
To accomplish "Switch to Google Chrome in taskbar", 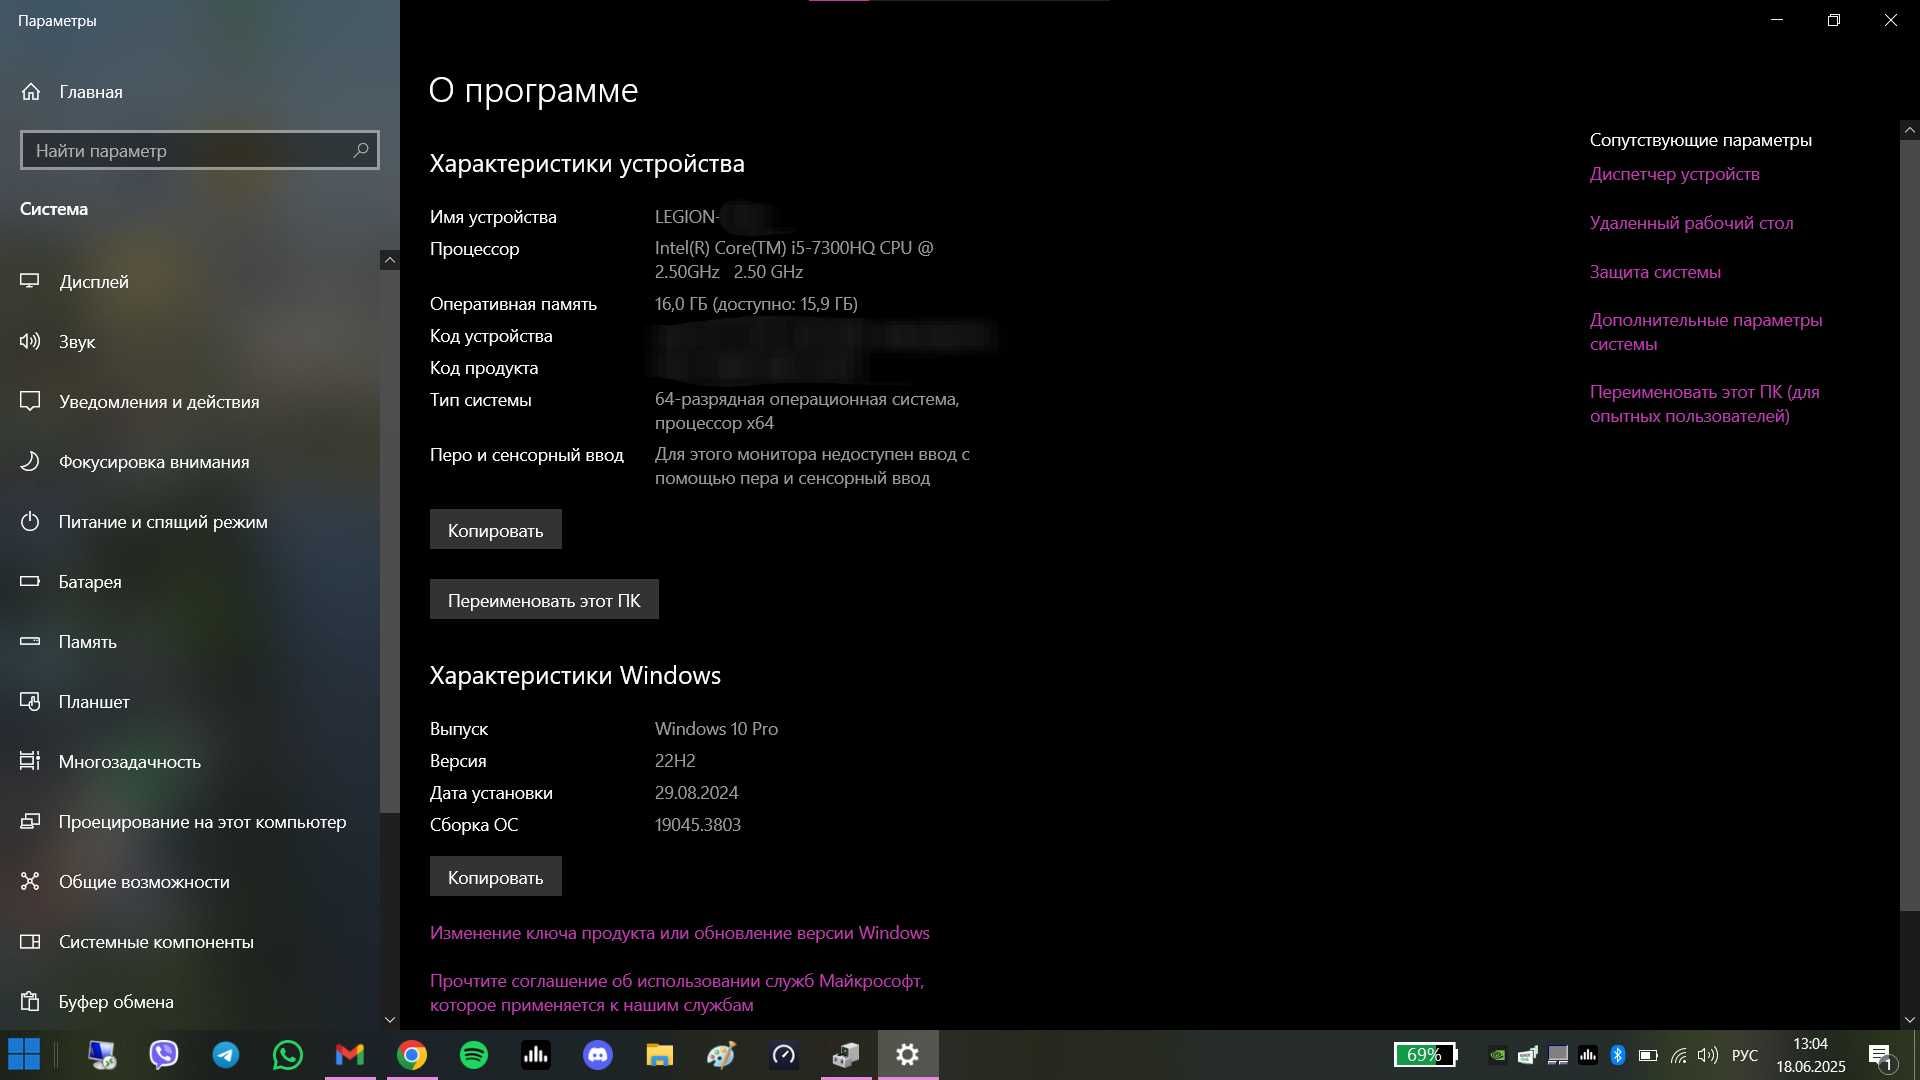I will (x=412, y=1055).
